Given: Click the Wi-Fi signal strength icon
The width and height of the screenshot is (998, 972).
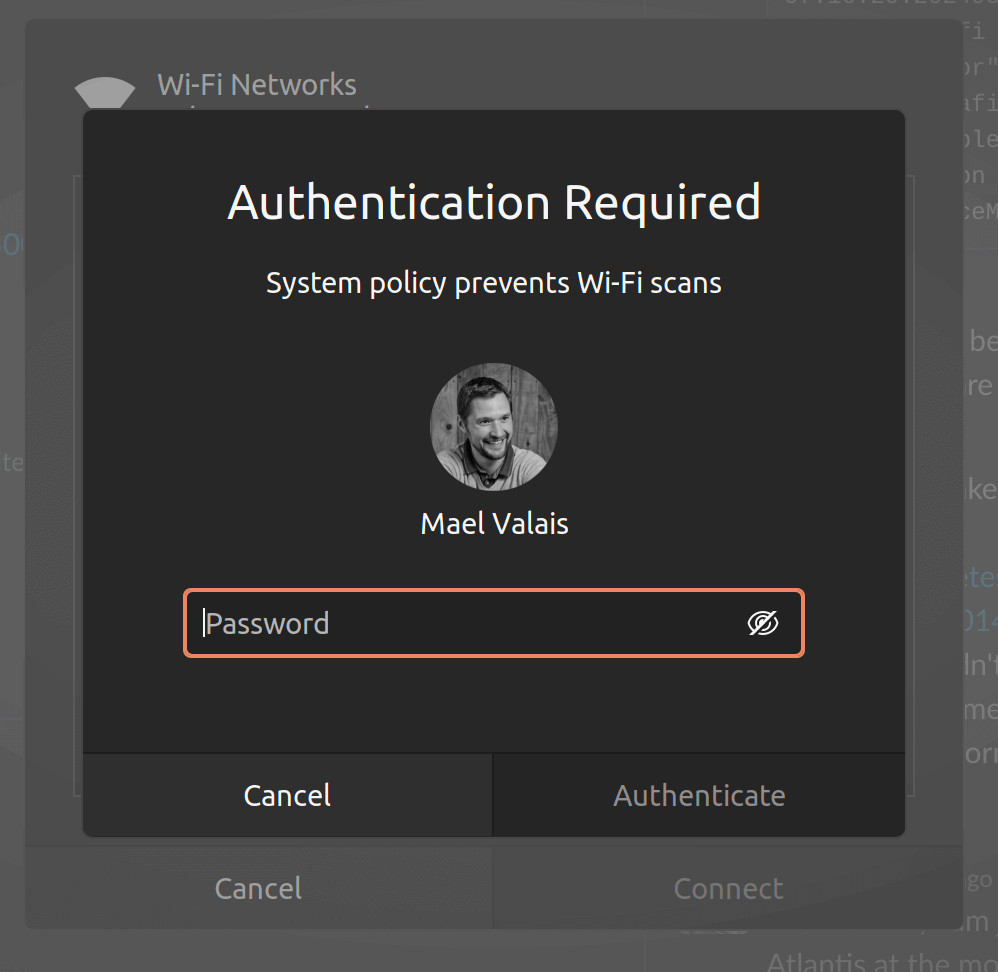Looking at the screenshot, I should click(x=105, y=92).
